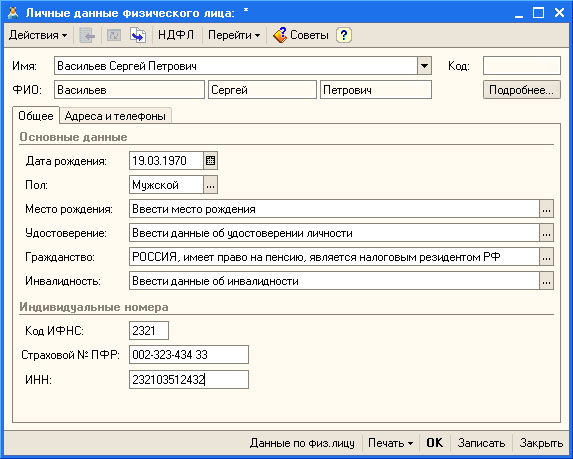
Task: Open the birth date calendar picker
Action: coord(210,161)
